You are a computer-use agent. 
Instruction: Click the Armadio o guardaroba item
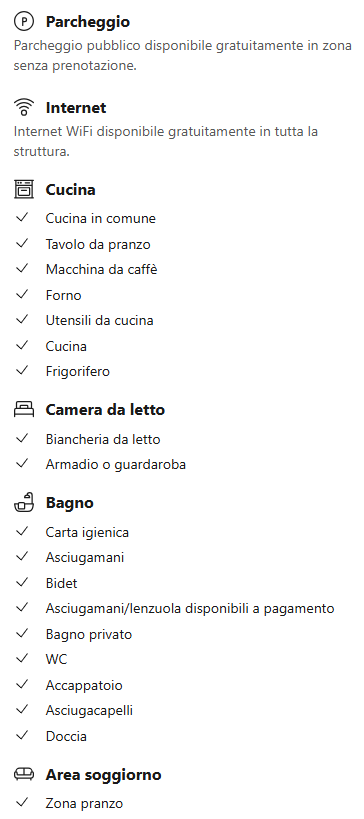click(116, 464)
